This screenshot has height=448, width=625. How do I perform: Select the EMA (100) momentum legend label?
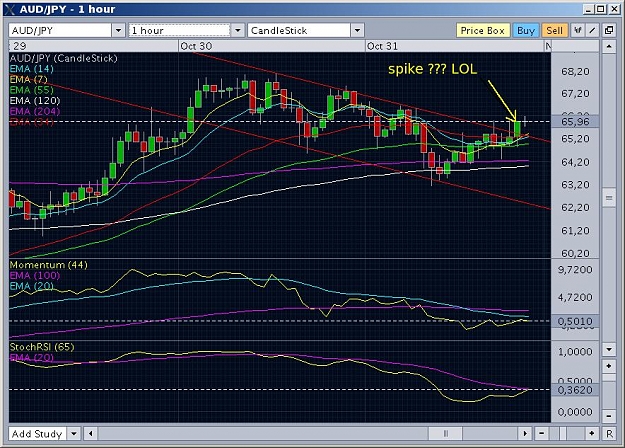click(35, 275)
